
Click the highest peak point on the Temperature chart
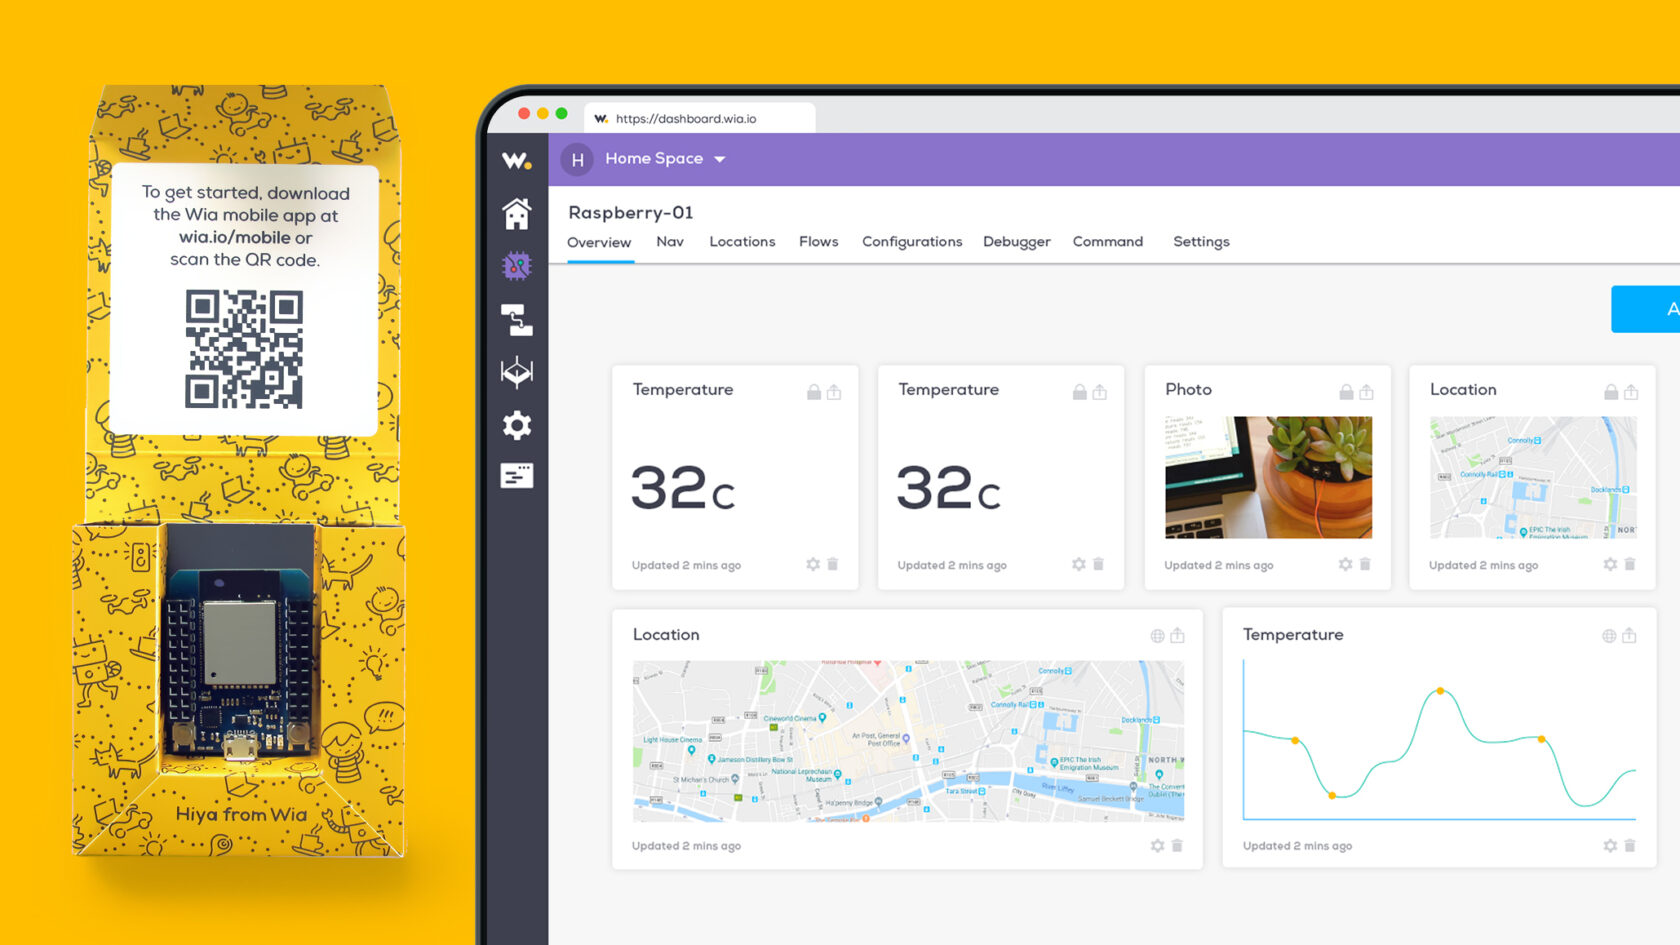coord(1440,691)
